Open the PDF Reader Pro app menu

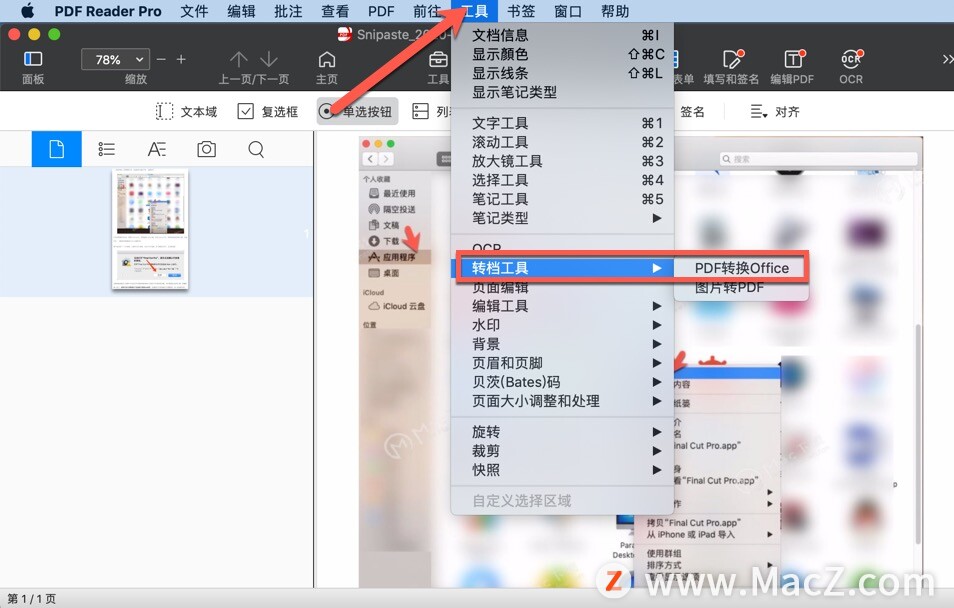tap(108, 11)
